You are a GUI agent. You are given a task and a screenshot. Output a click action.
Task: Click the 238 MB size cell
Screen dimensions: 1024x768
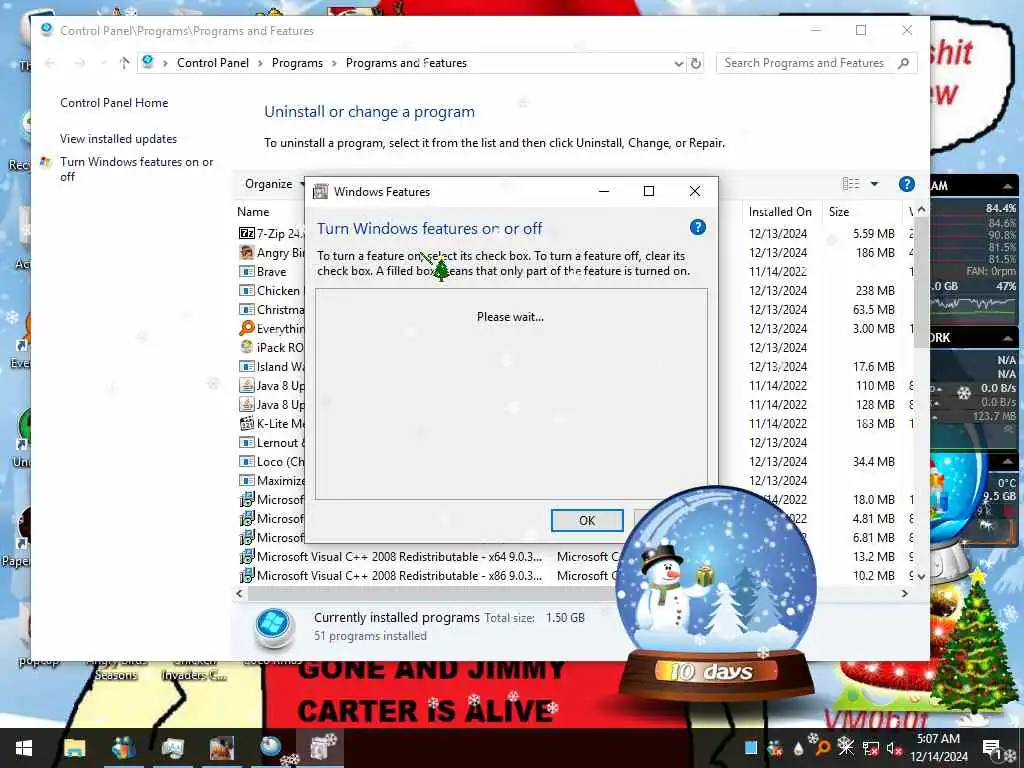pos(875,291)
